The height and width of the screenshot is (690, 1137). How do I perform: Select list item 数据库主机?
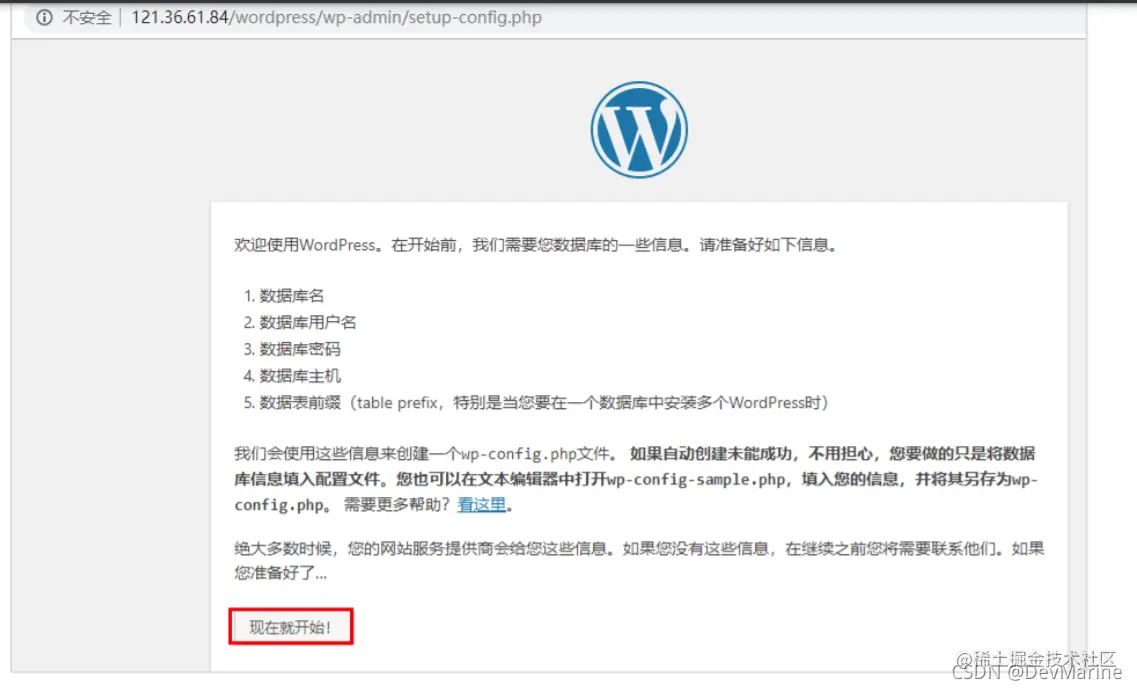pos(299,376)
